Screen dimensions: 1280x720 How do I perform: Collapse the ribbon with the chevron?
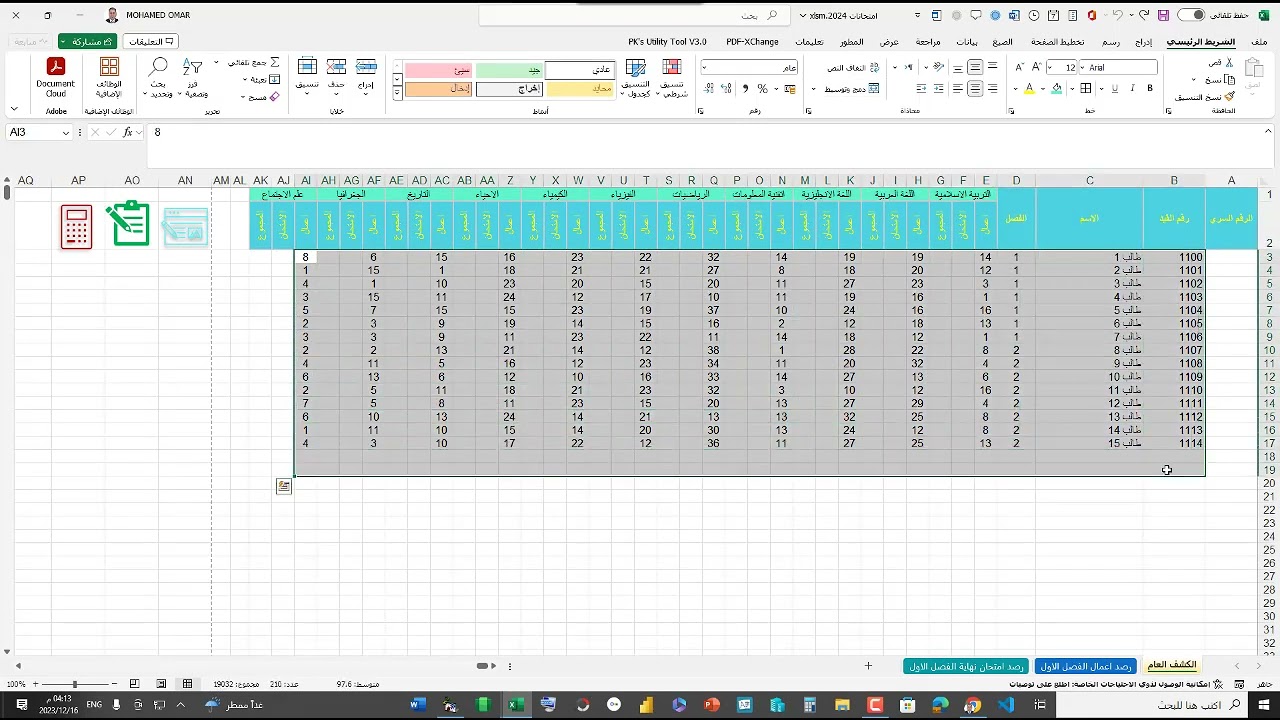[x=14, y=109]
